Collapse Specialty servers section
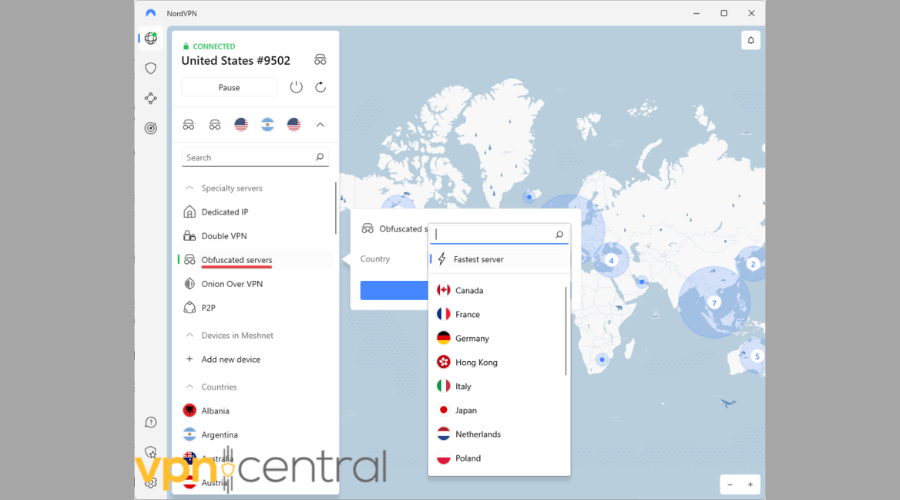 [189, 188]
